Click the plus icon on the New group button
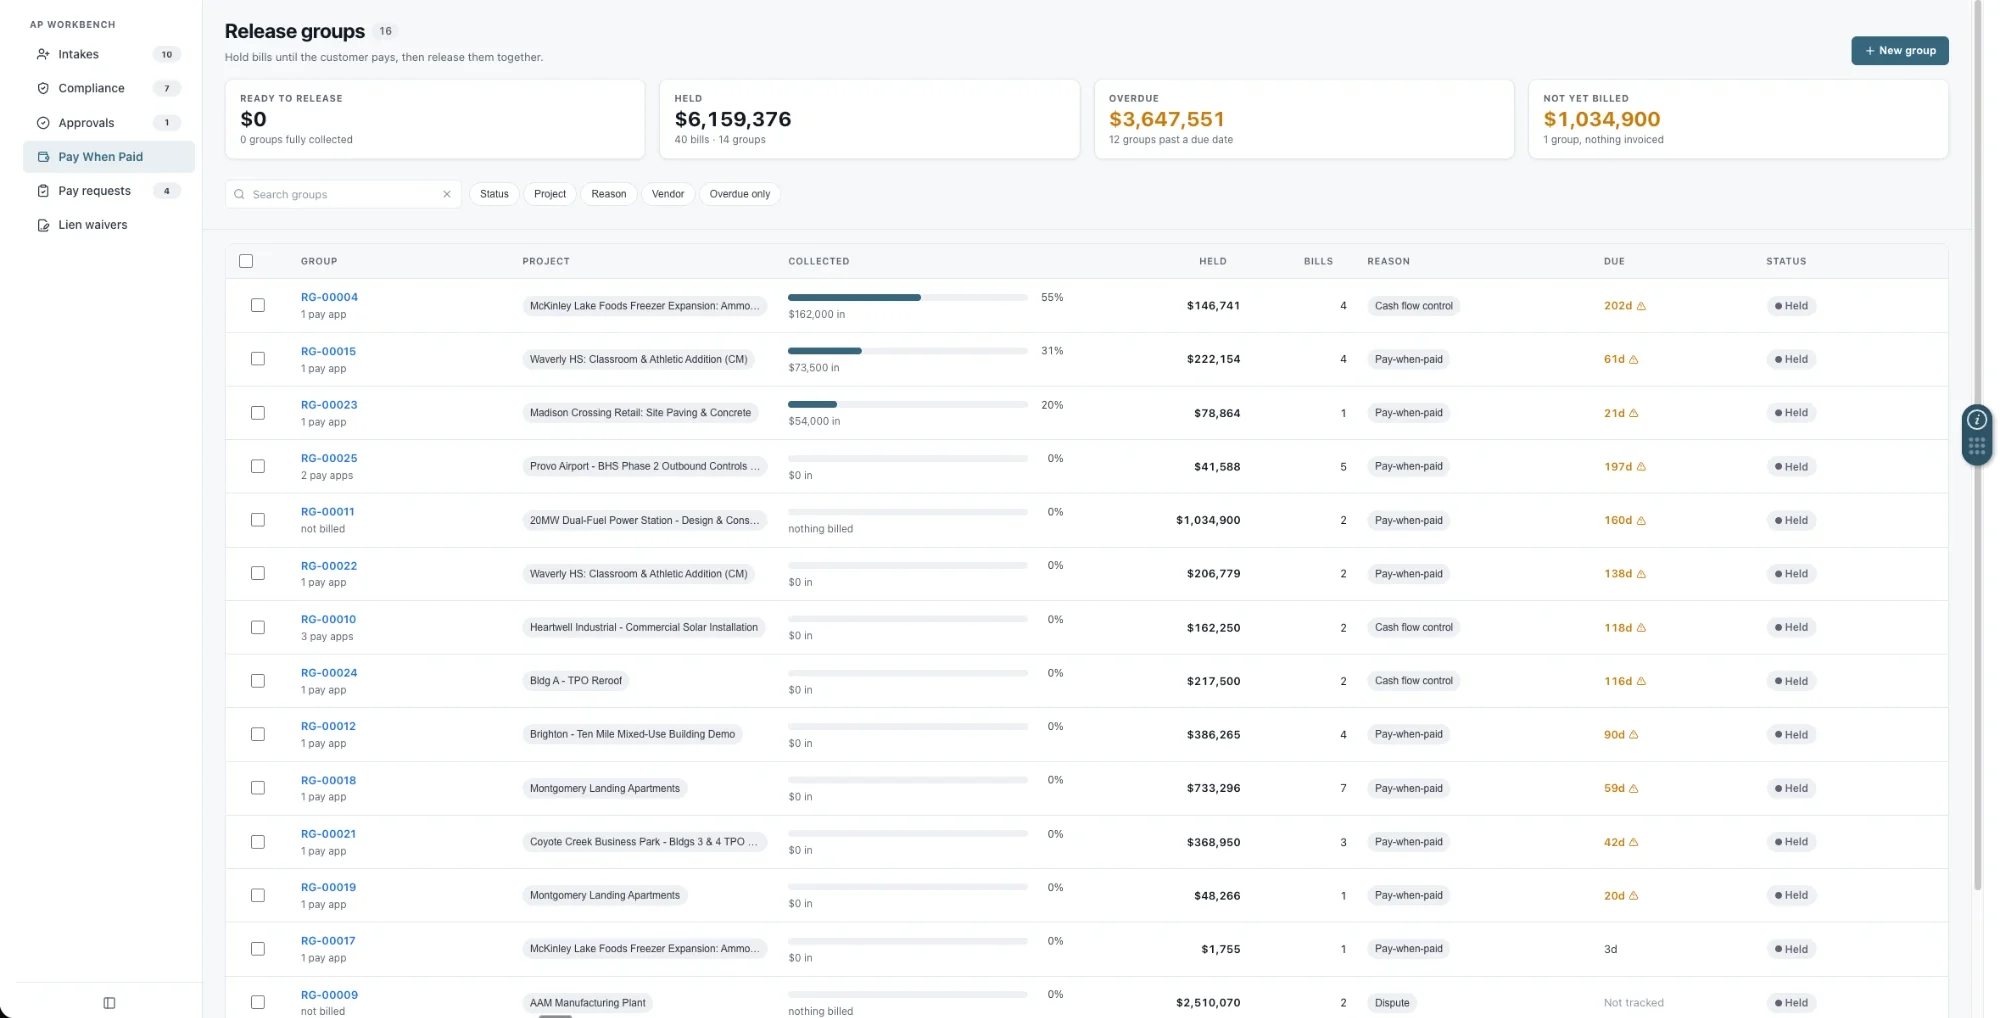This screenshot has width=2000, height=1018. pos(1870,51)
